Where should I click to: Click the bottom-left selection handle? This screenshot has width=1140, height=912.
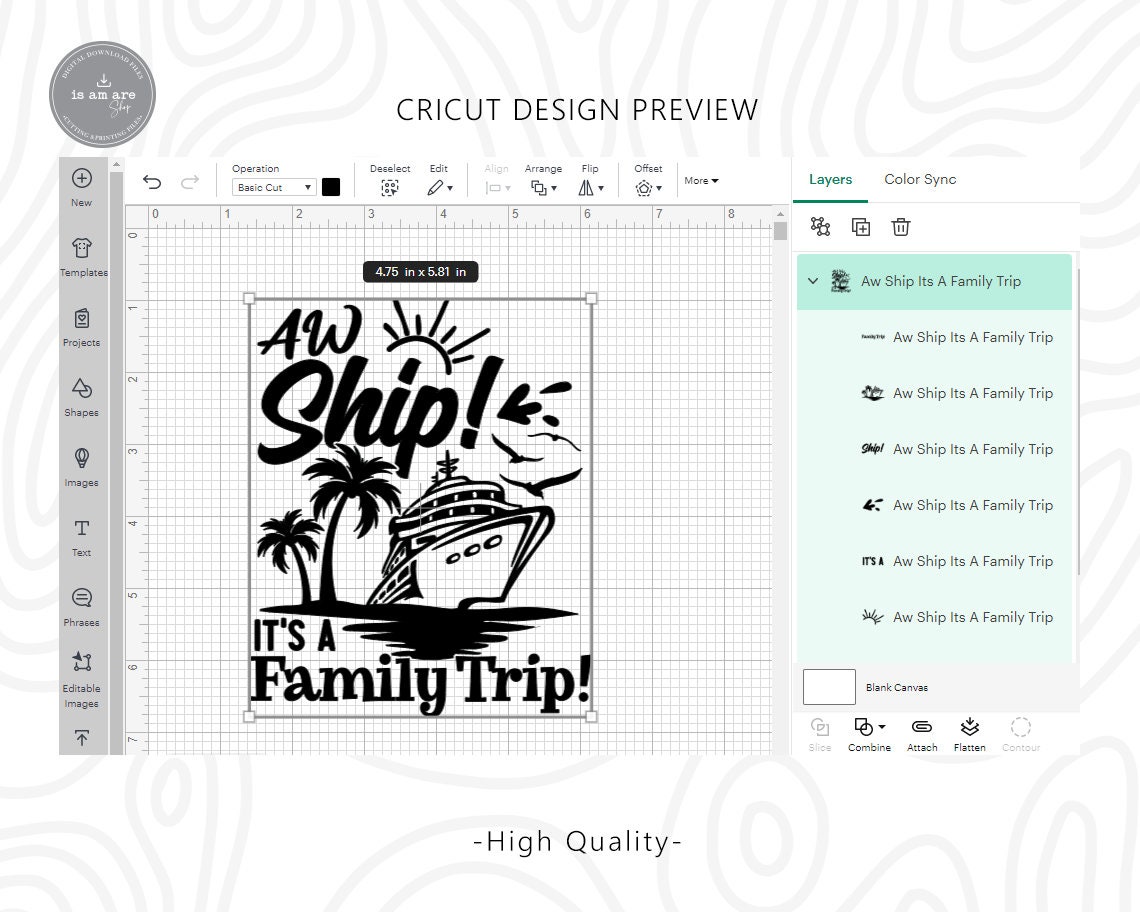pyautogui.click(x=249, y=716)
